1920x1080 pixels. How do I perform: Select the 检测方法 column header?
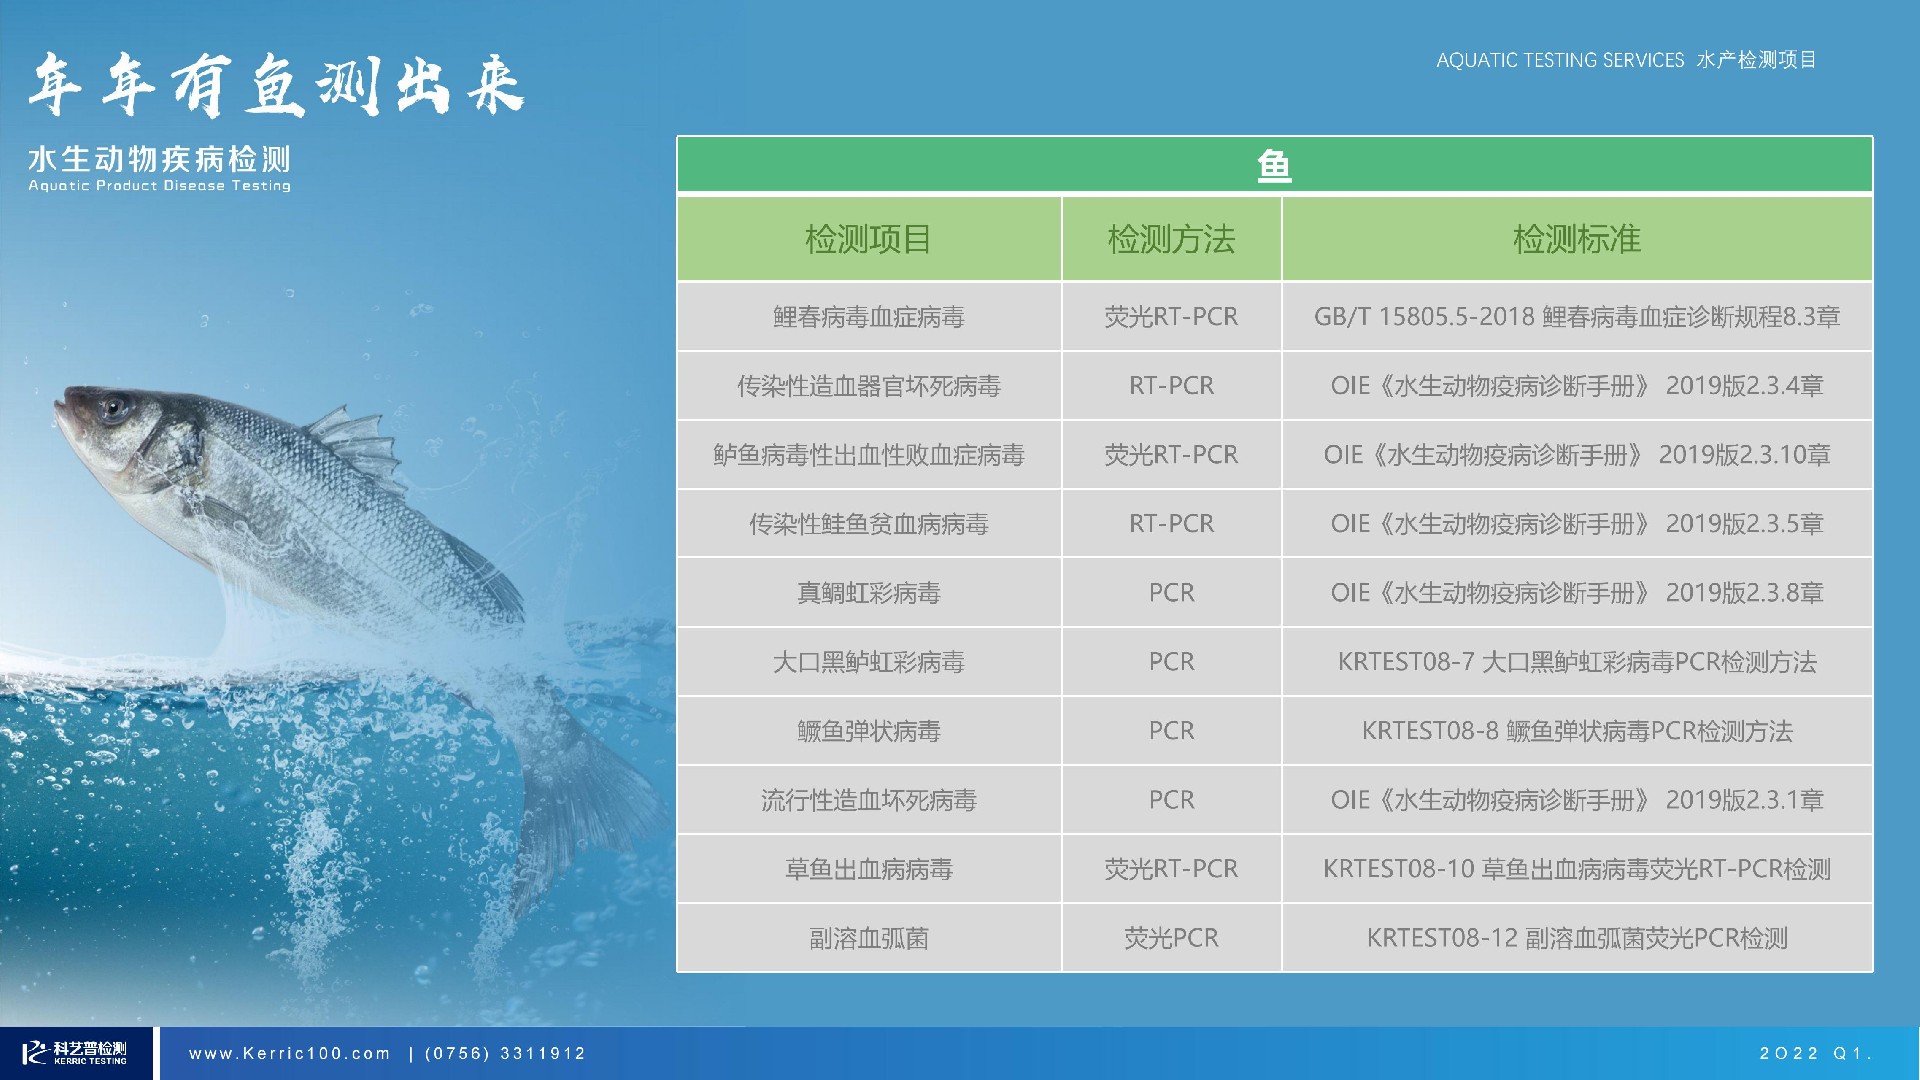point(1171,239)
